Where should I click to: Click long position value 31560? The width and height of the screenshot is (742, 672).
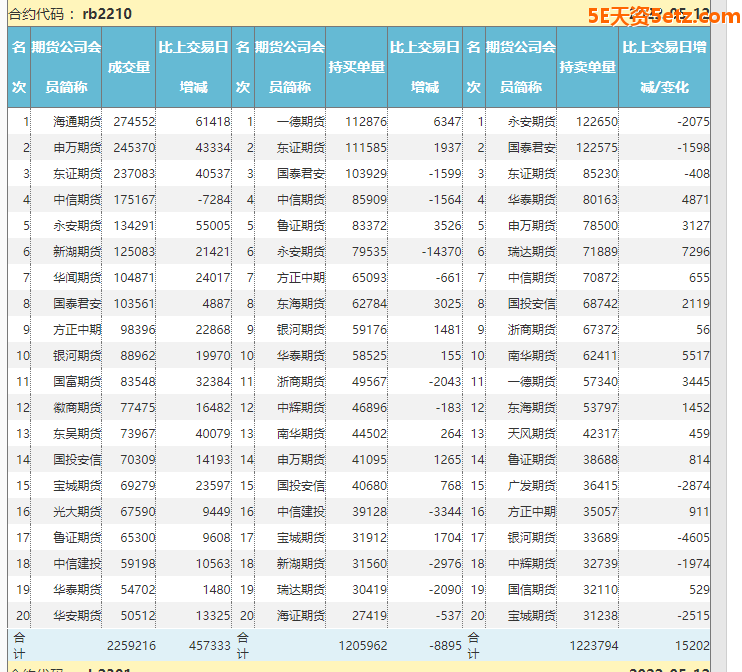point(369,564)
